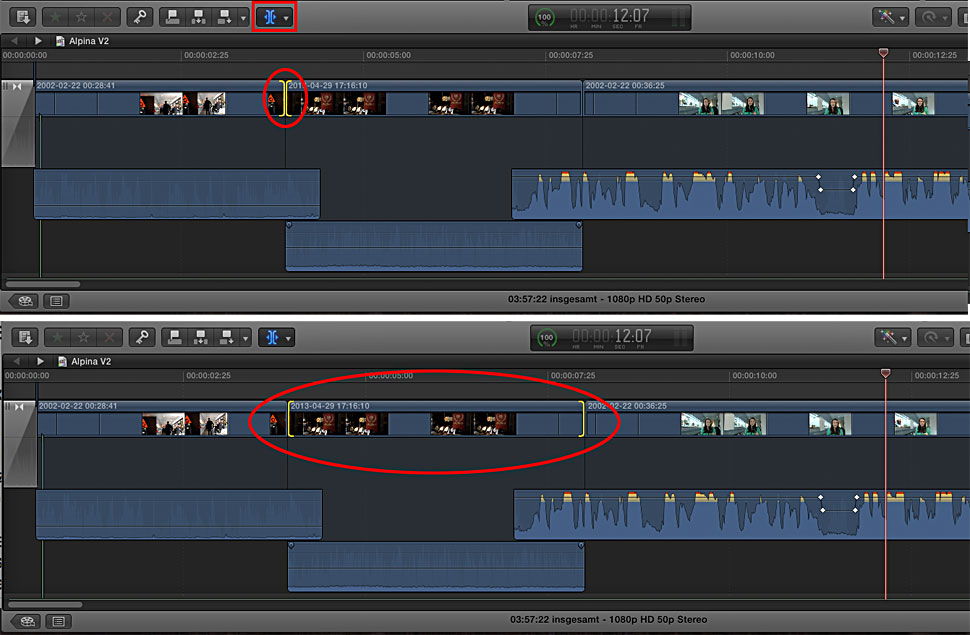The image size is (970, 635).
Task: Go forward in timeline history, lower timeline
Action: tap(40, 361)
